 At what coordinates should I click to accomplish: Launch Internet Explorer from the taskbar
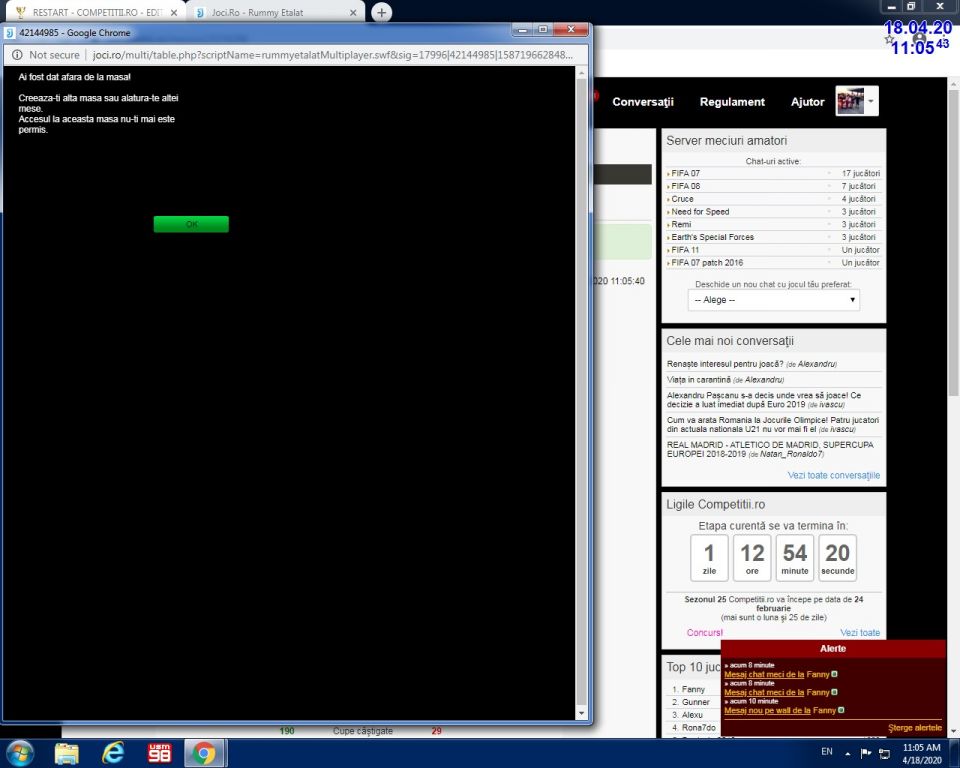[113, 752]
